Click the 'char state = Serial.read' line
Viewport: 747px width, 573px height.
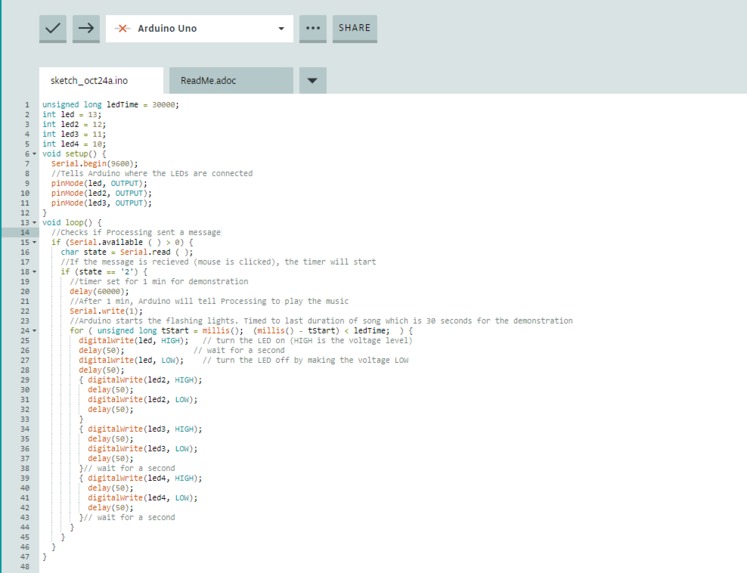[x=127, y=252]
